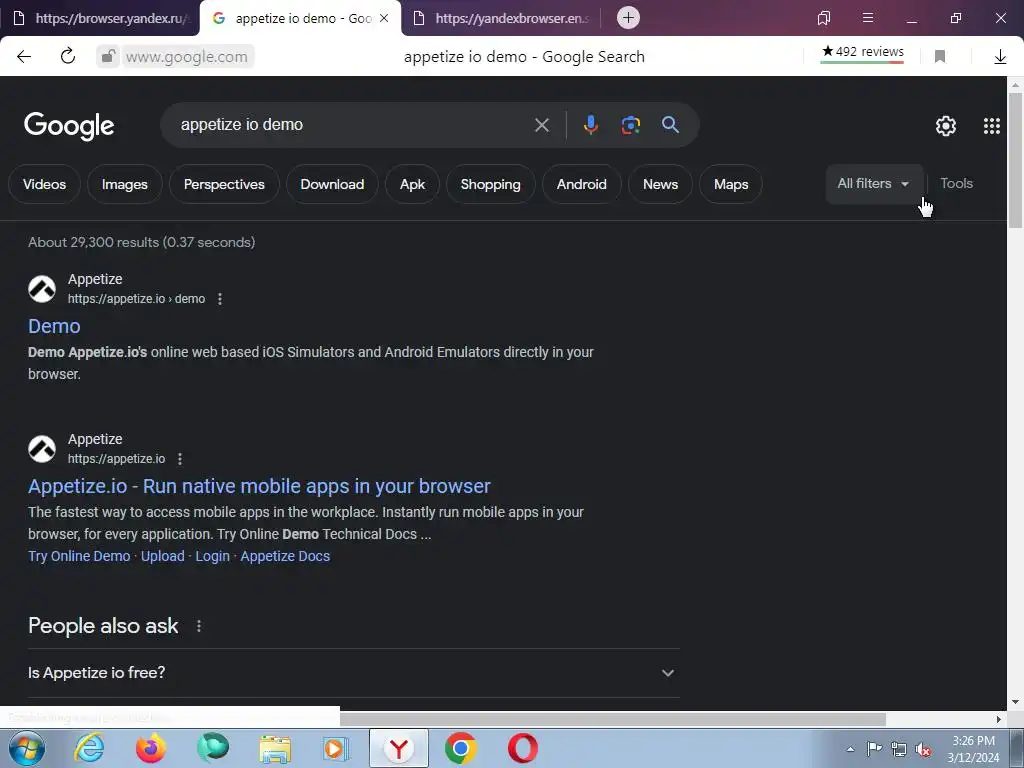Switch to Maps results
The width and height of the screenshot is (1024, 768).
tap(731, 184)
